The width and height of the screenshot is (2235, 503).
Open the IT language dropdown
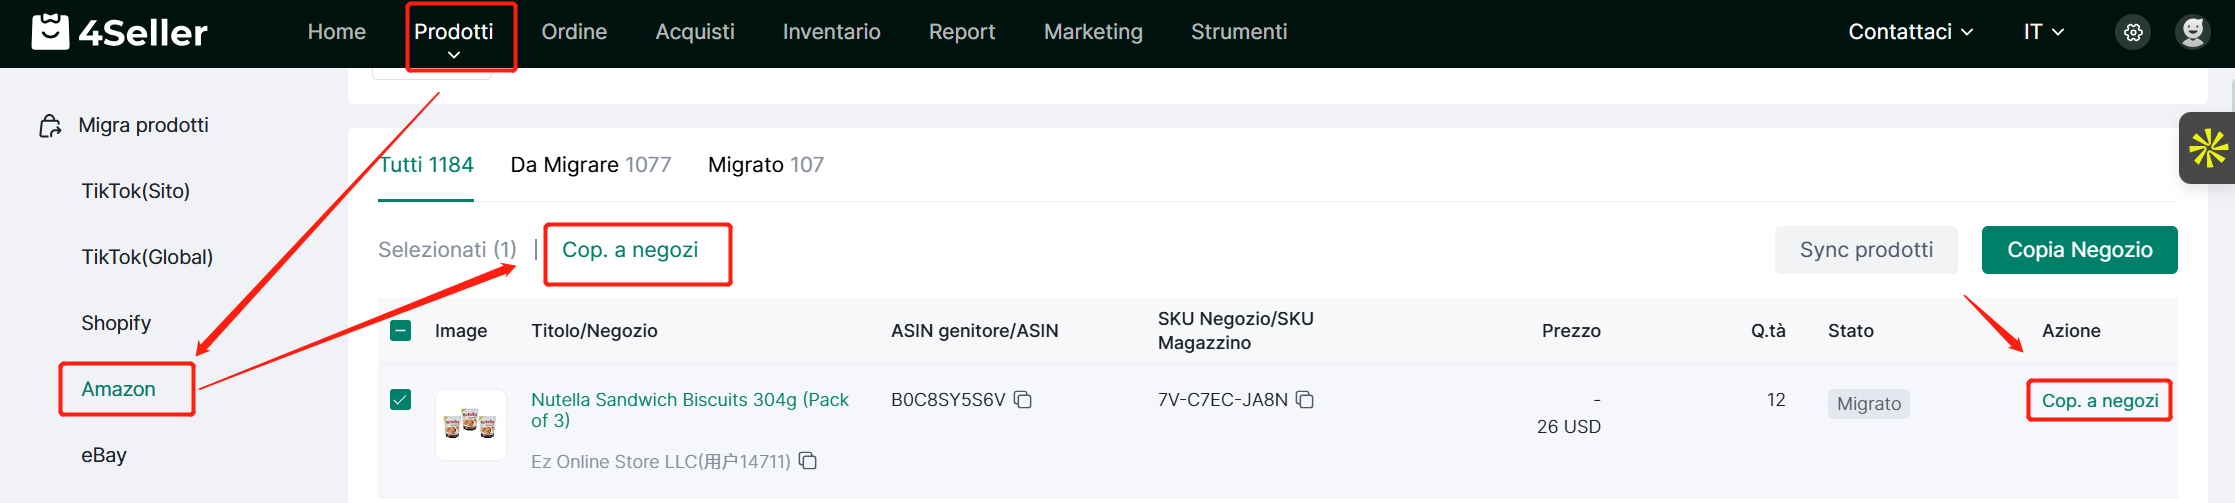pos(2044,32)
